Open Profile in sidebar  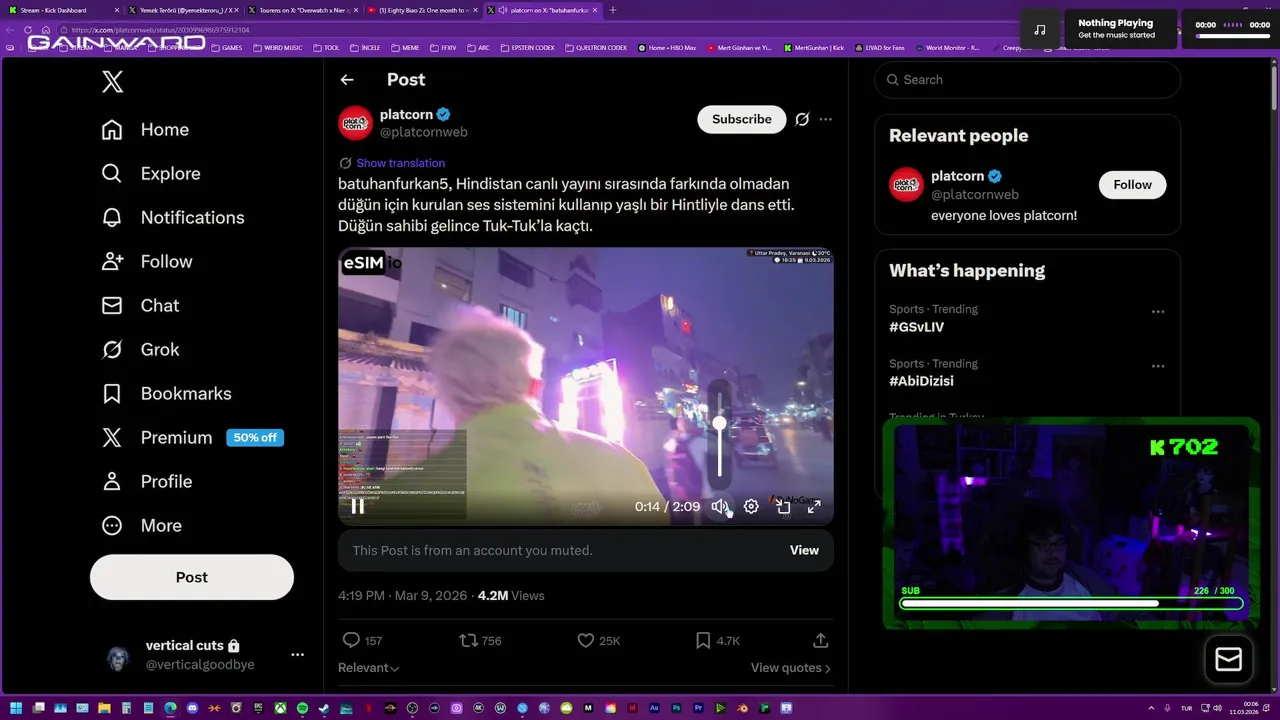(x=146, y=481)
